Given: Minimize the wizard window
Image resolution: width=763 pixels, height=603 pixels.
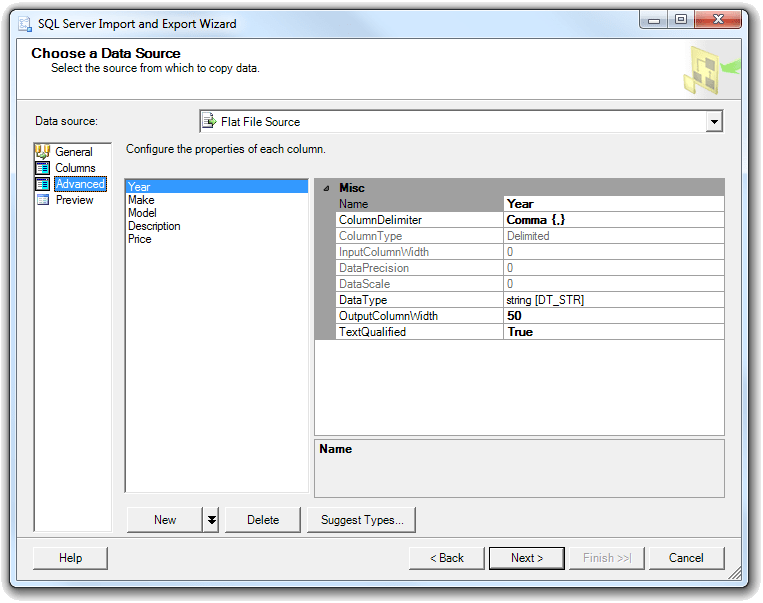Looking at the screenshot, I should [654, 20].
